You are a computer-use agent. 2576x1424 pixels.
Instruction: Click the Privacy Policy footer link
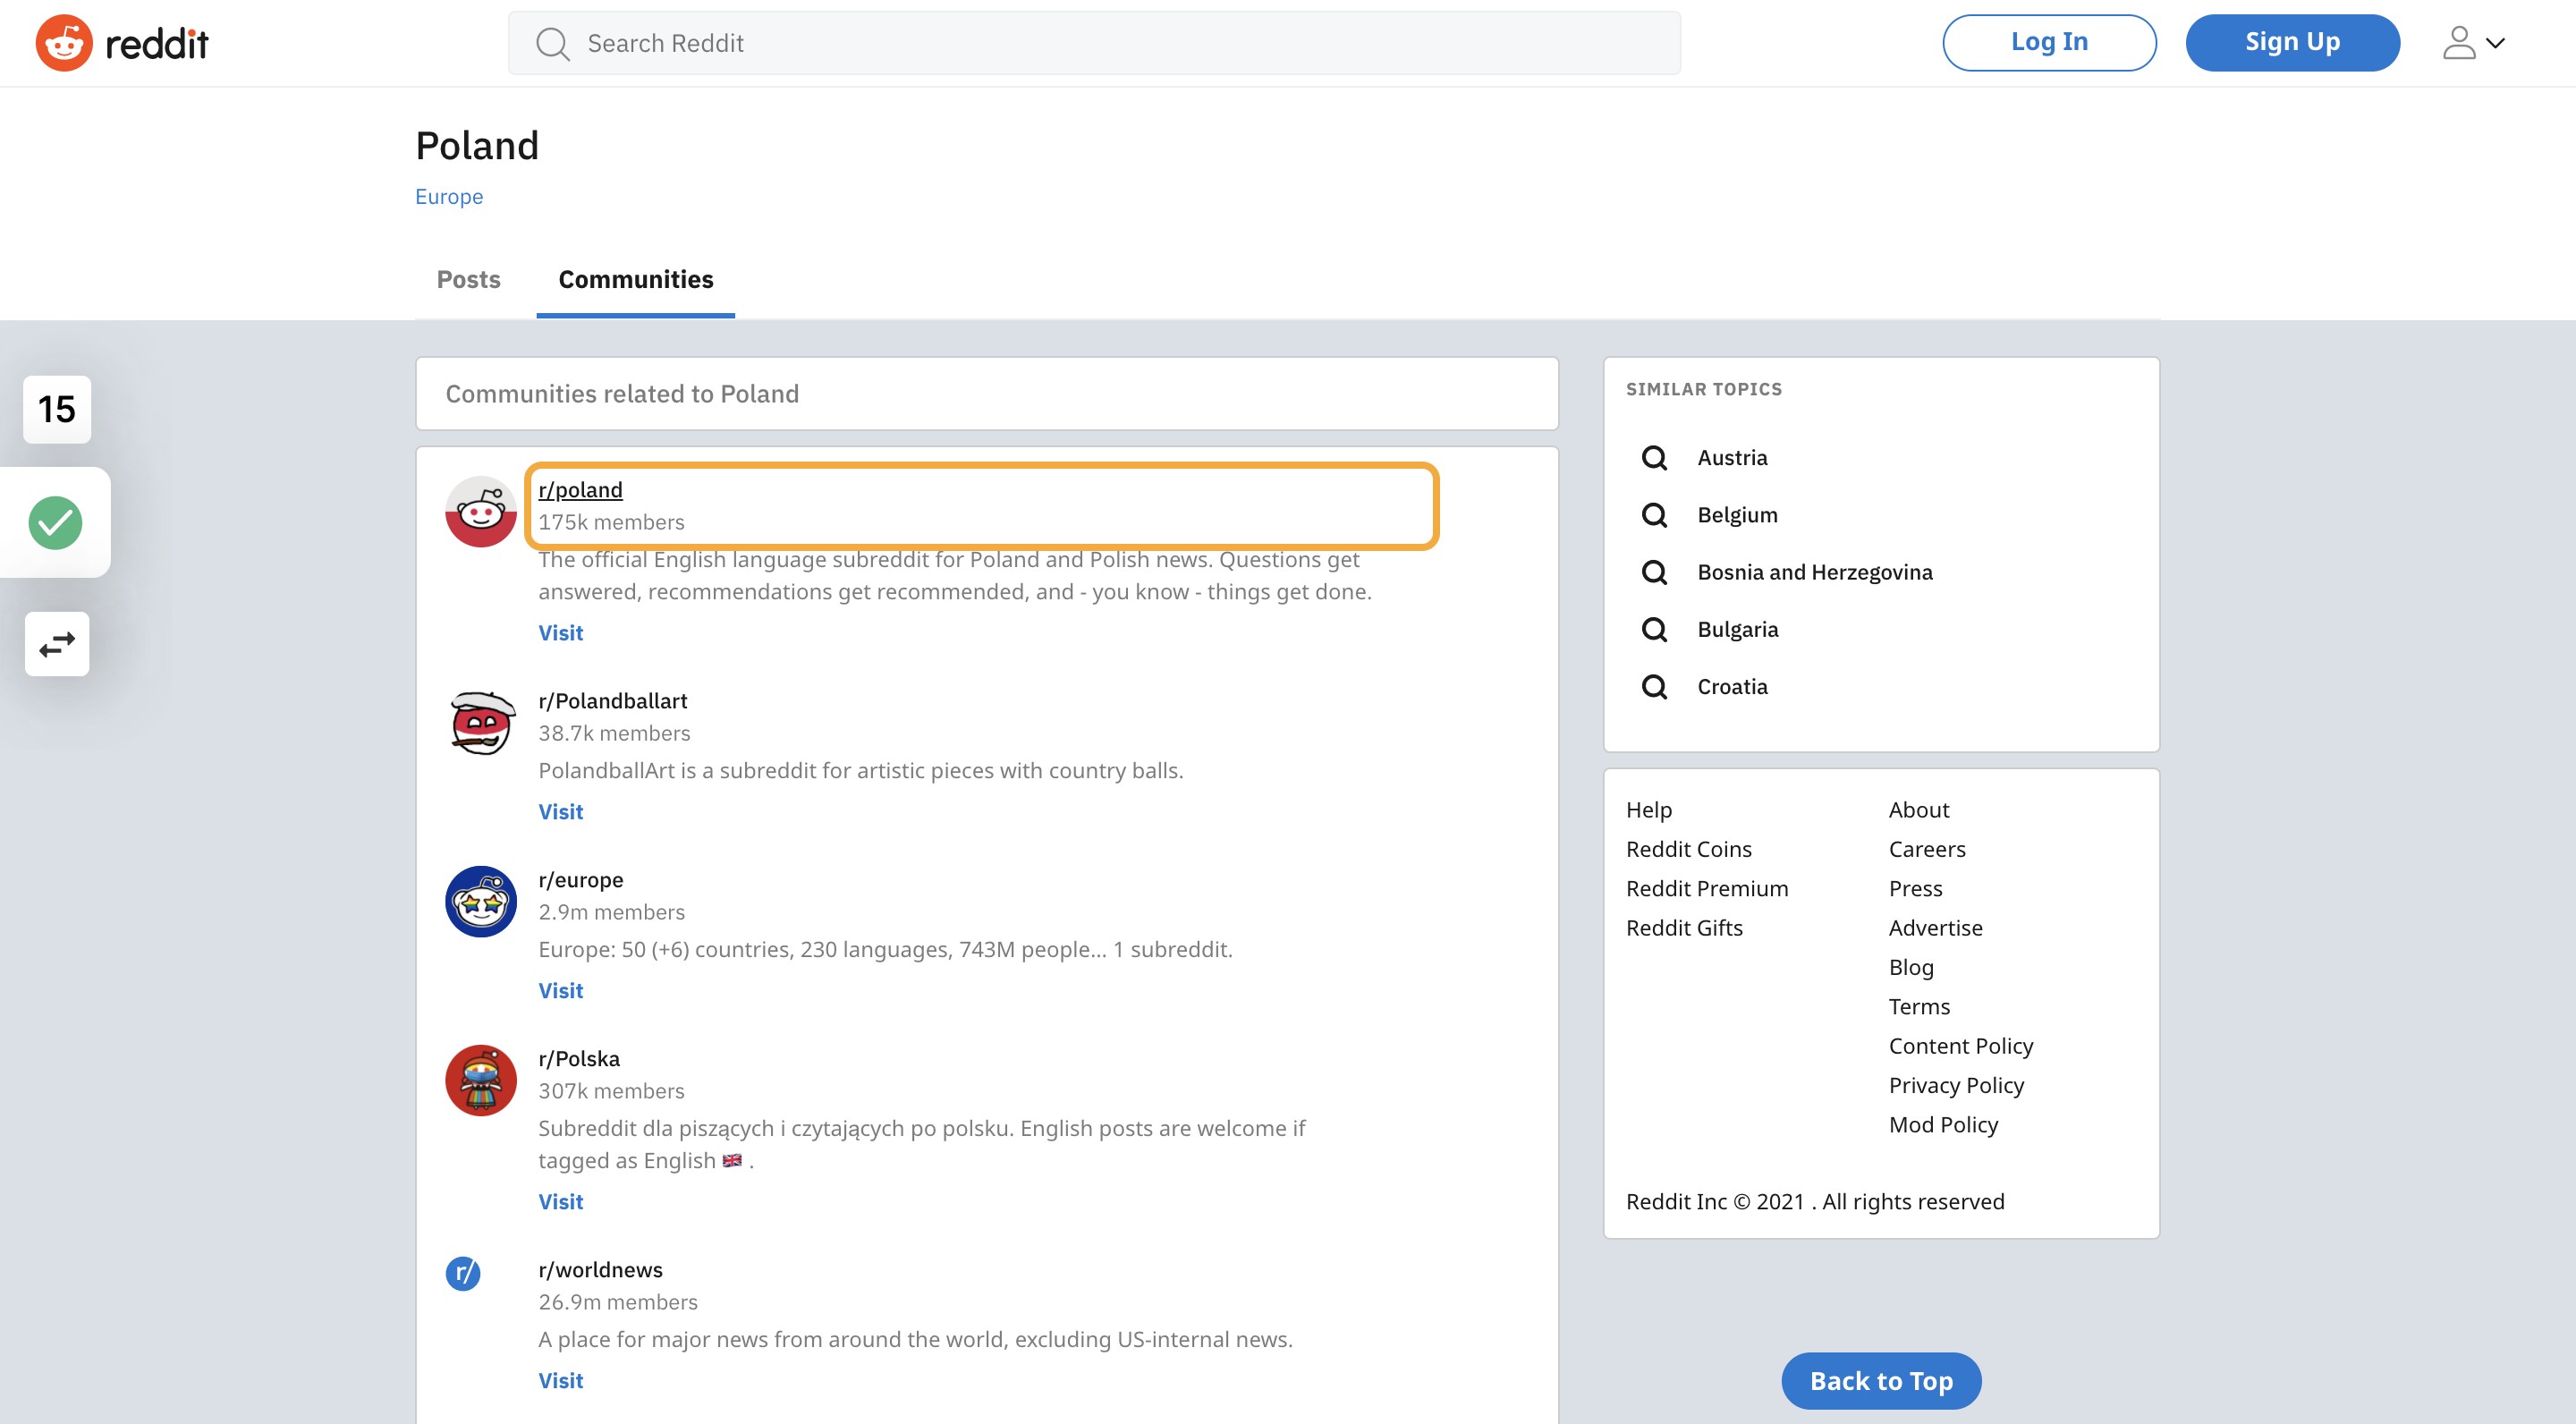(x=1956, y=1085)
